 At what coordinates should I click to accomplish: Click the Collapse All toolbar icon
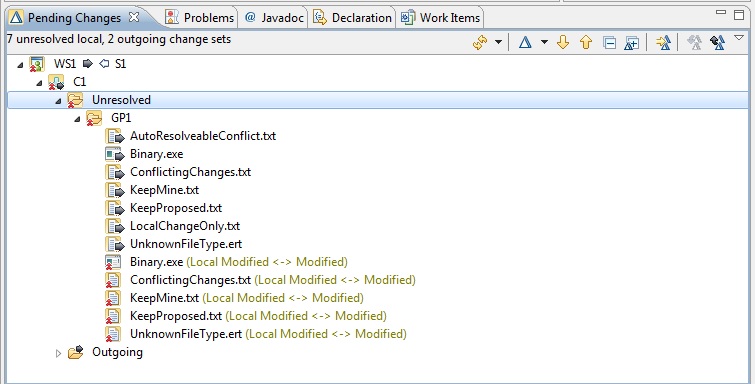click(x=610, y=43)
